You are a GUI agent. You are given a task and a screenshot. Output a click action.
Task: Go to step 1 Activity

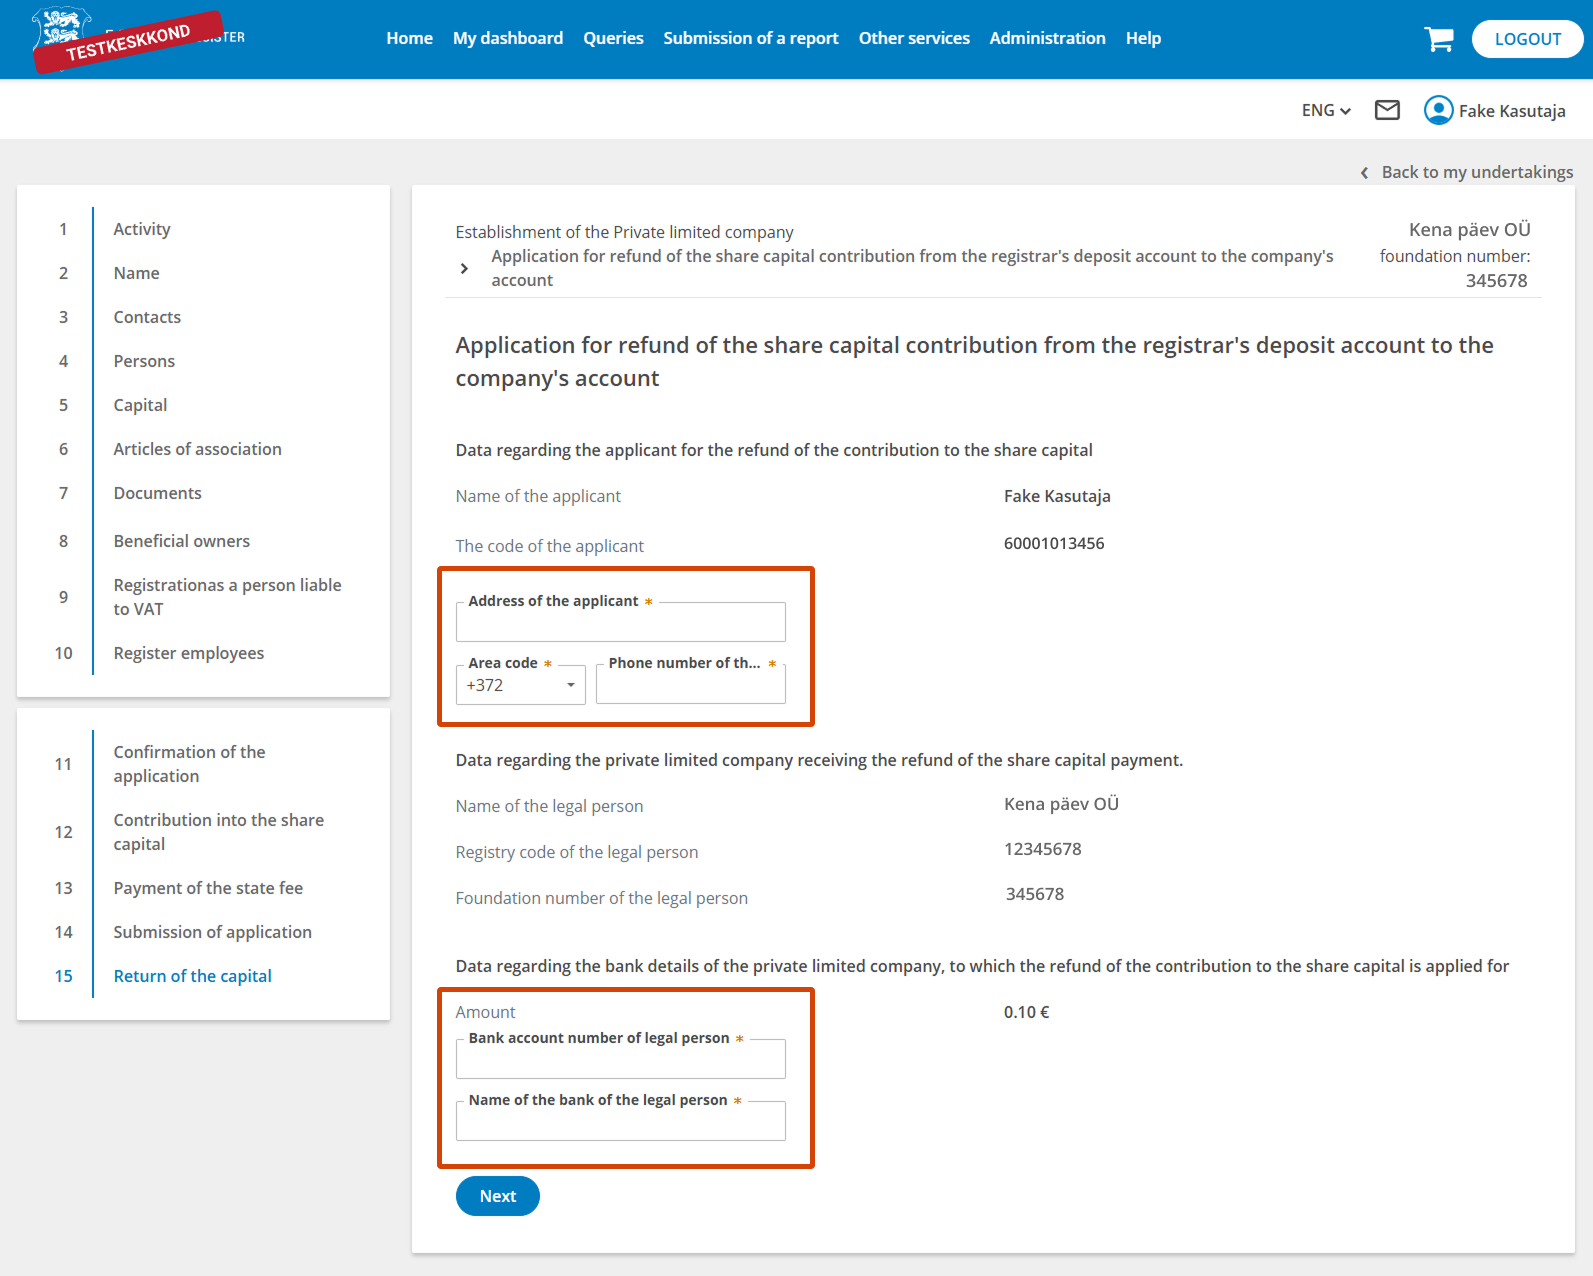pos(142,229)
